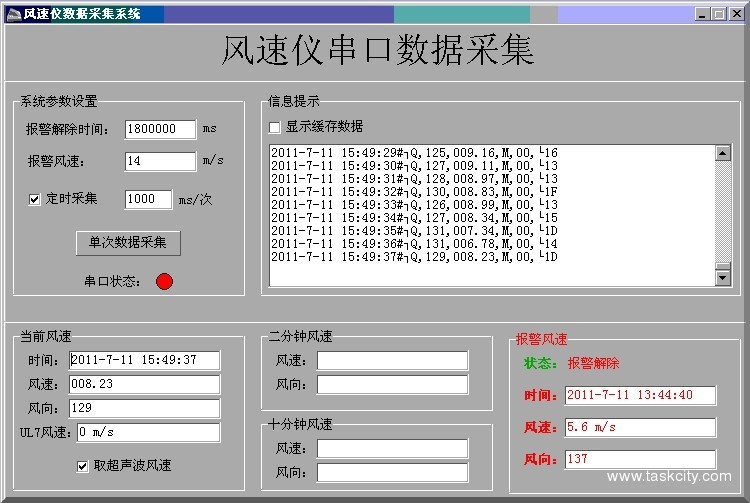Image resolution: width=750 pixels, height=503 pixels.
Task: Click the 风速仪串口数据采集 heading
Action: [x=378, y=50]
